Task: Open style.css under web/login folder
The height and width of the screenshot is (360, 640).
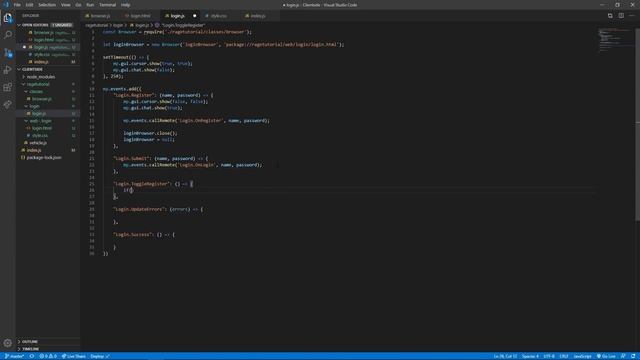Action: click(40, 136)
